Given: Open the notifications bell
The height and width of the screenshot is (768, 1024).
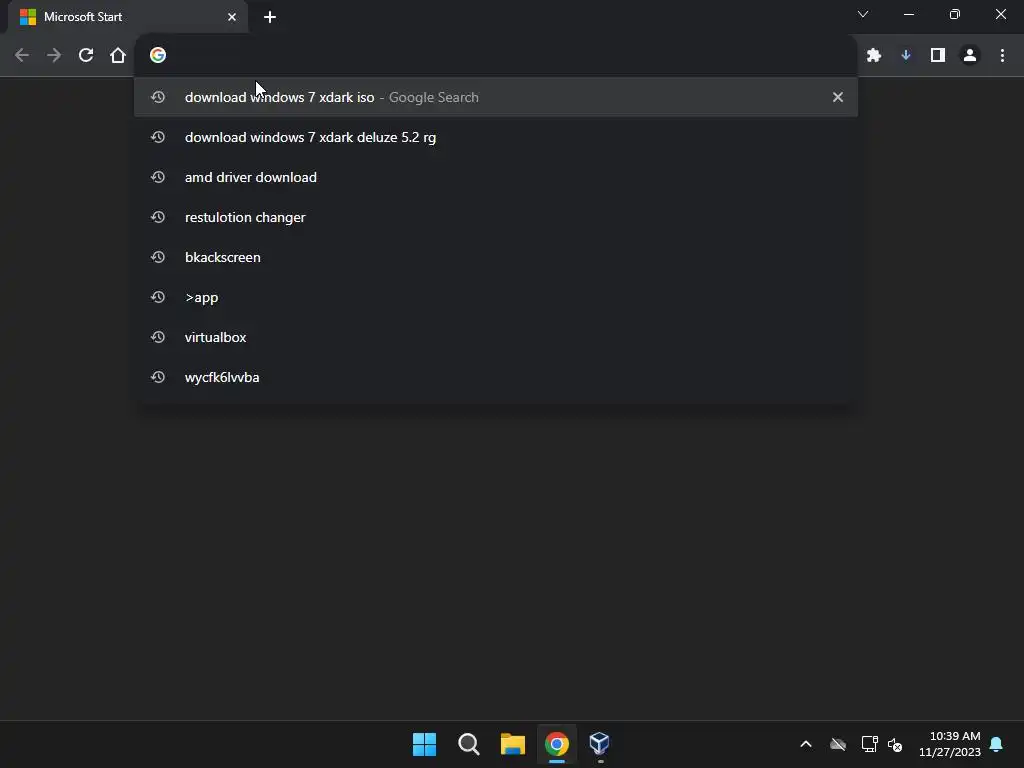Looking at the screenshot, I should pos(997,744).
